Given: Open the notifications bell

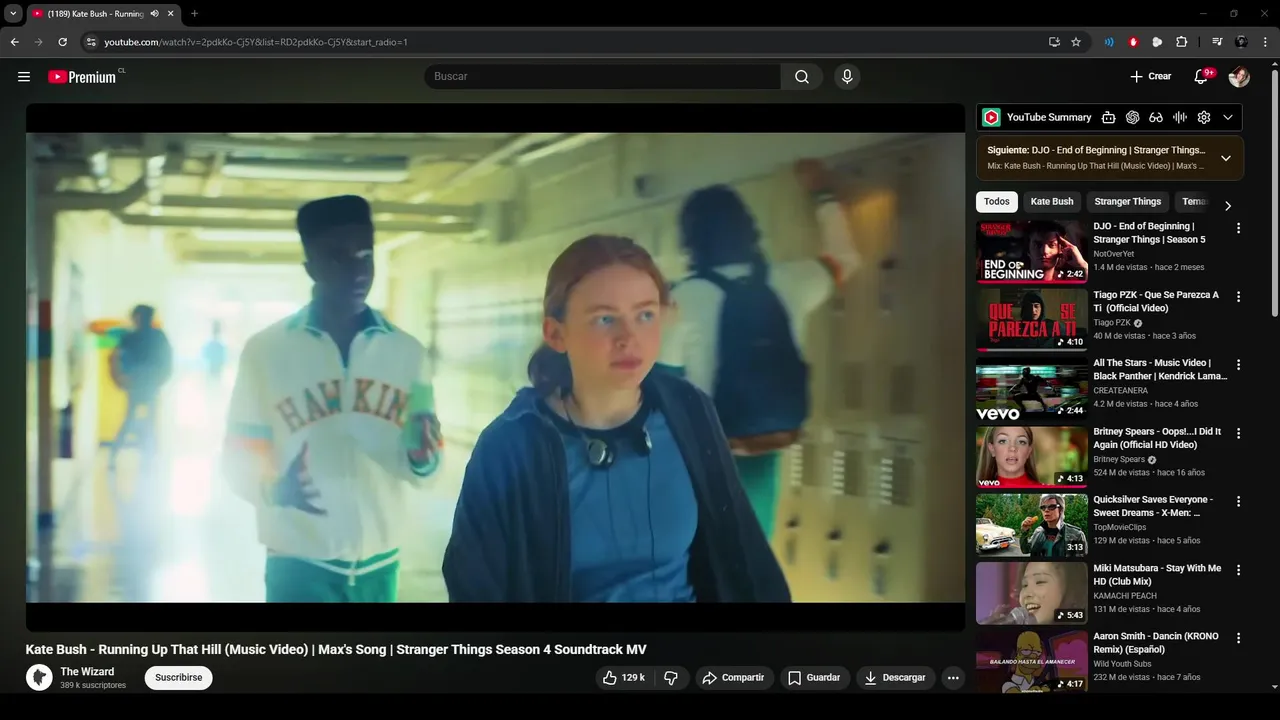Looking at the screenshot, I should [1201, 77].
